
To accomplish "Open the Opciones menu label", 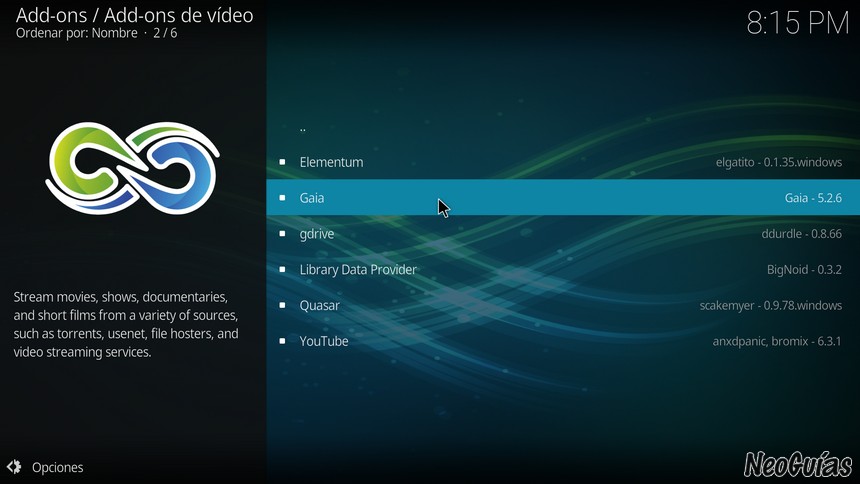I will point(58,468).
